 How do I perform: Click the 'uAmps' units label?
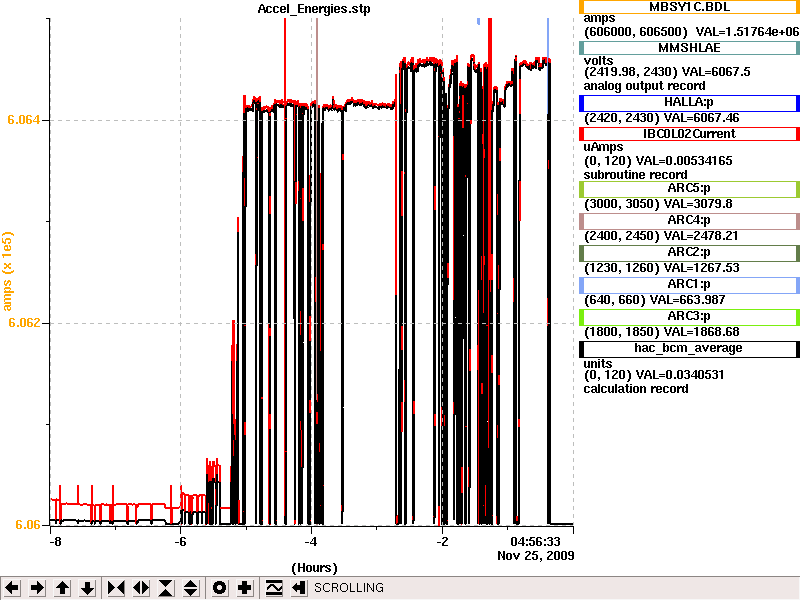coord(603,147)
